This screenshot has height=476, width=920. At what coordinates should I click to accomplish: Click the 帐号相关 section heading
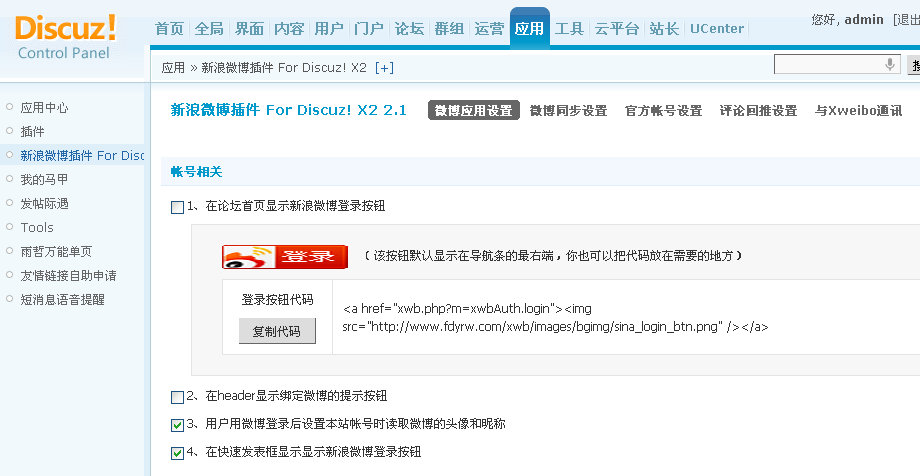coord(197,172)
